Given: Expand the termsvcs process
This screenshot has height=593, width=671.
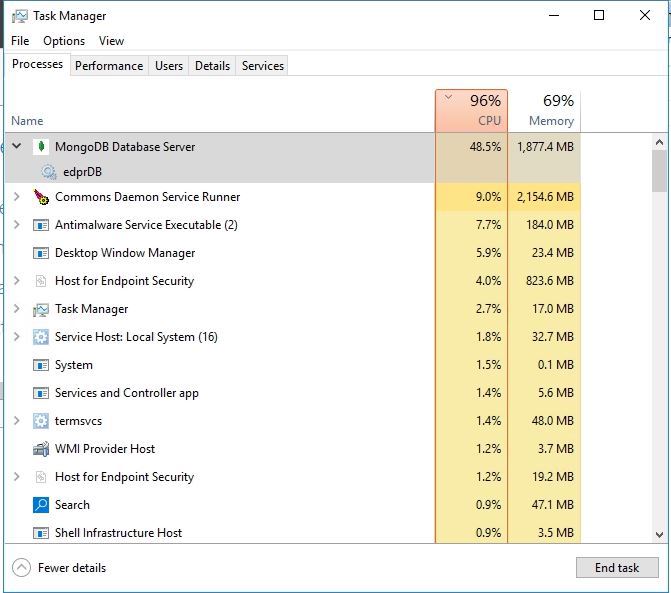Looking at the screenshot, I should pyautogui.click(x=17, y=421).
